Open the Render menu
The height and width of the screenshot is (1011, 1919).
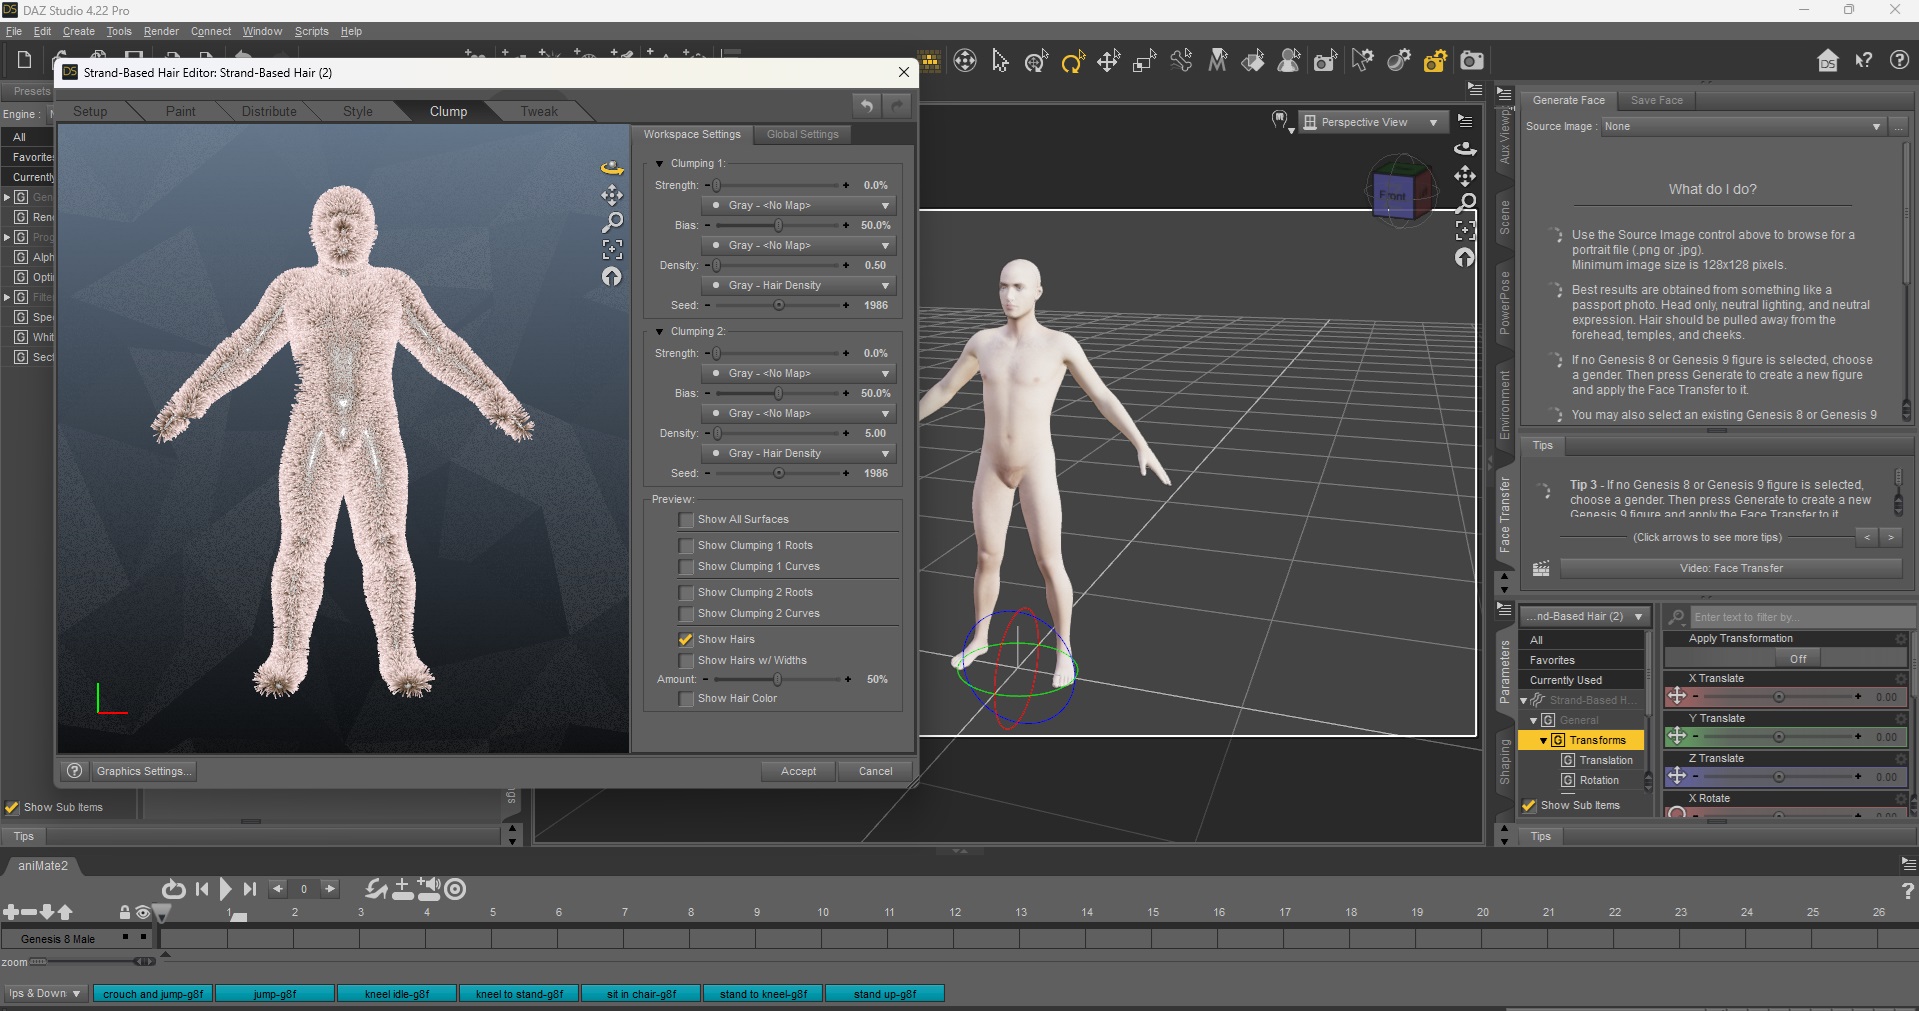tap(161, 31)
